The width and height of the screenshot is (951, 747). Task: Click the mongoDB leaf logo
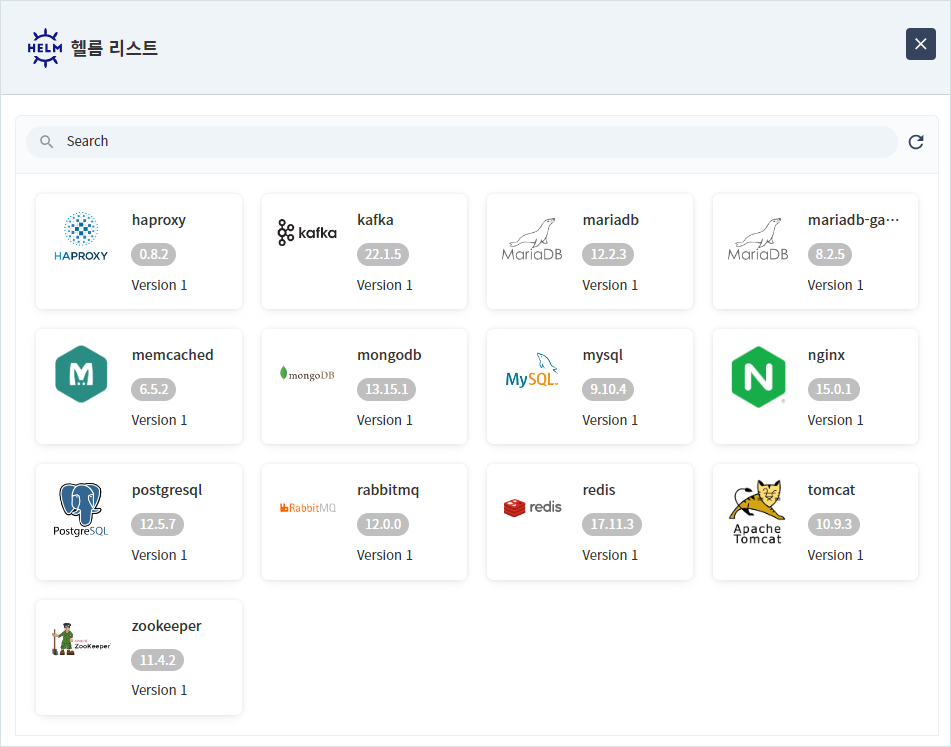[x=307, y=374]
